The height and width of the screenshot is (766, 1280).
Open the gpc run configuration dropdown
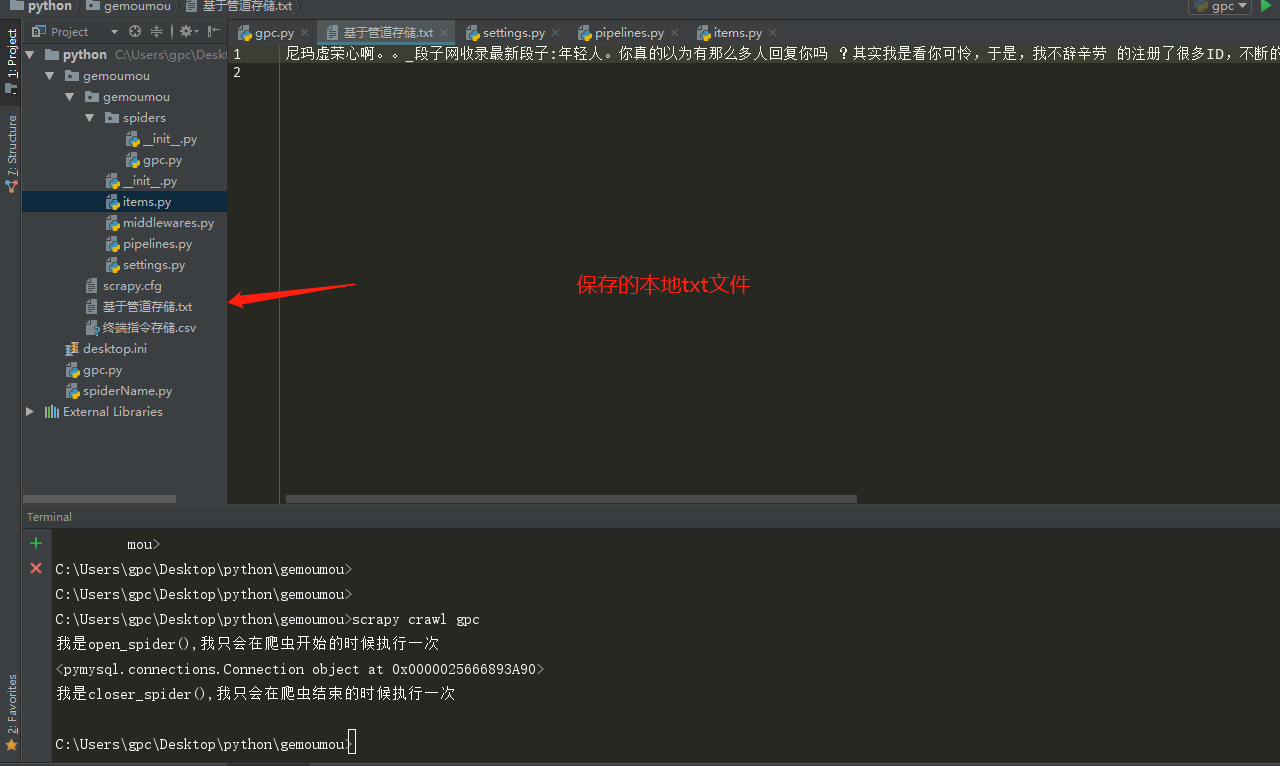1220,6
